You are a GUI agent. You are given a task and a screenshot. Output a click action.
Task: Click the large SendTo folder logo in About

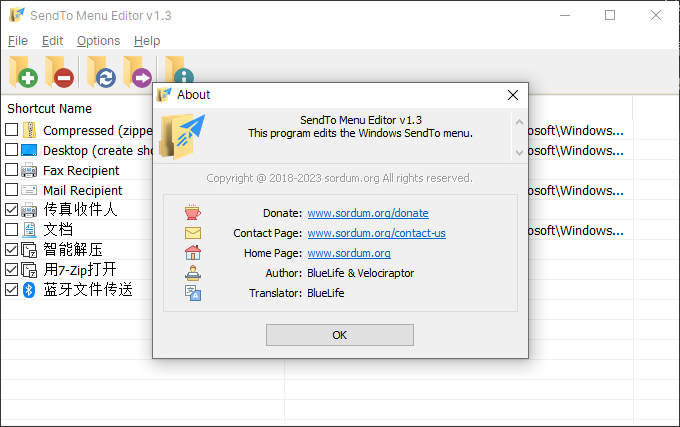click(x=182, y=137)
